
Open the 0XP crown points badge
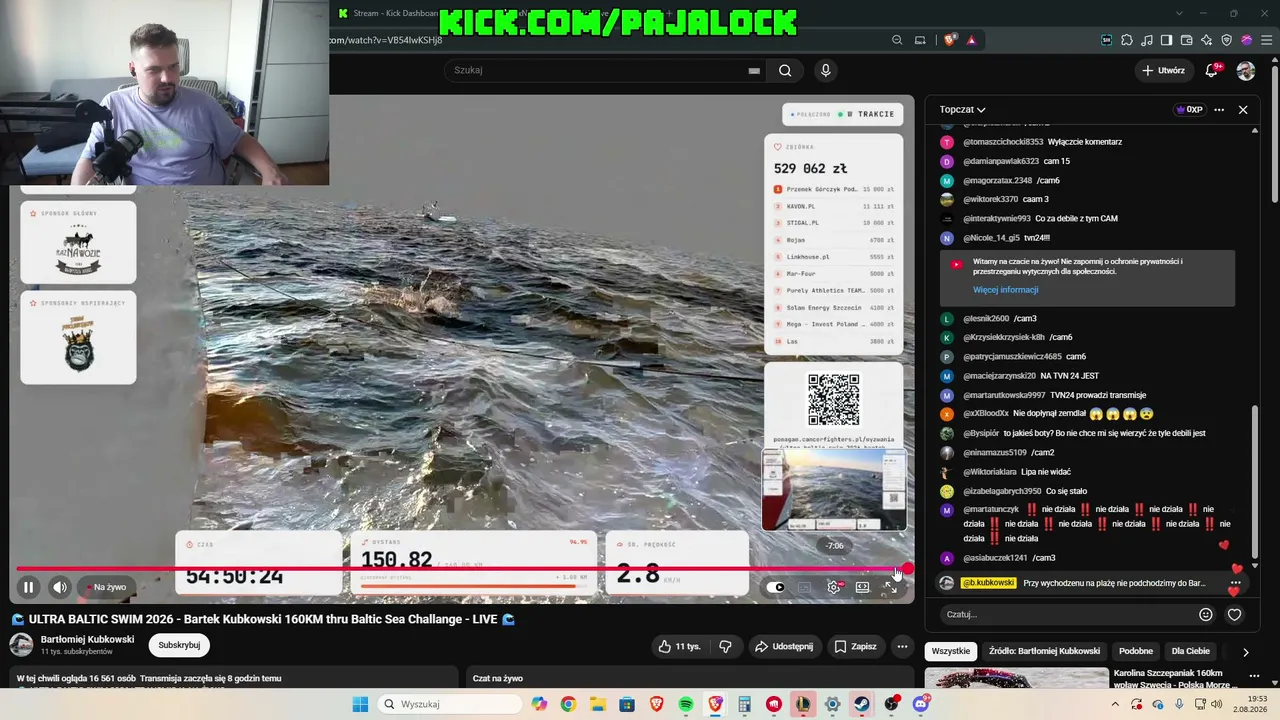(1189, 110)
